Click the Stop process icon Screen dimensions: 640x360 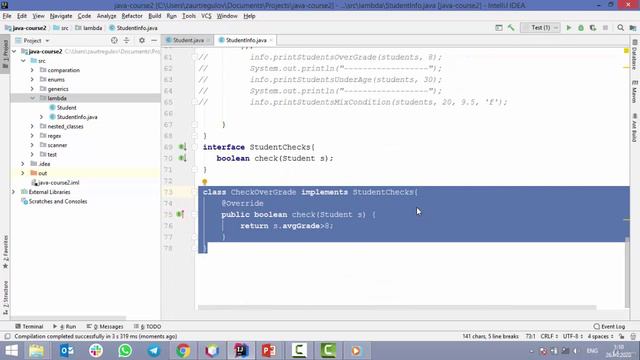coord(605,28)
